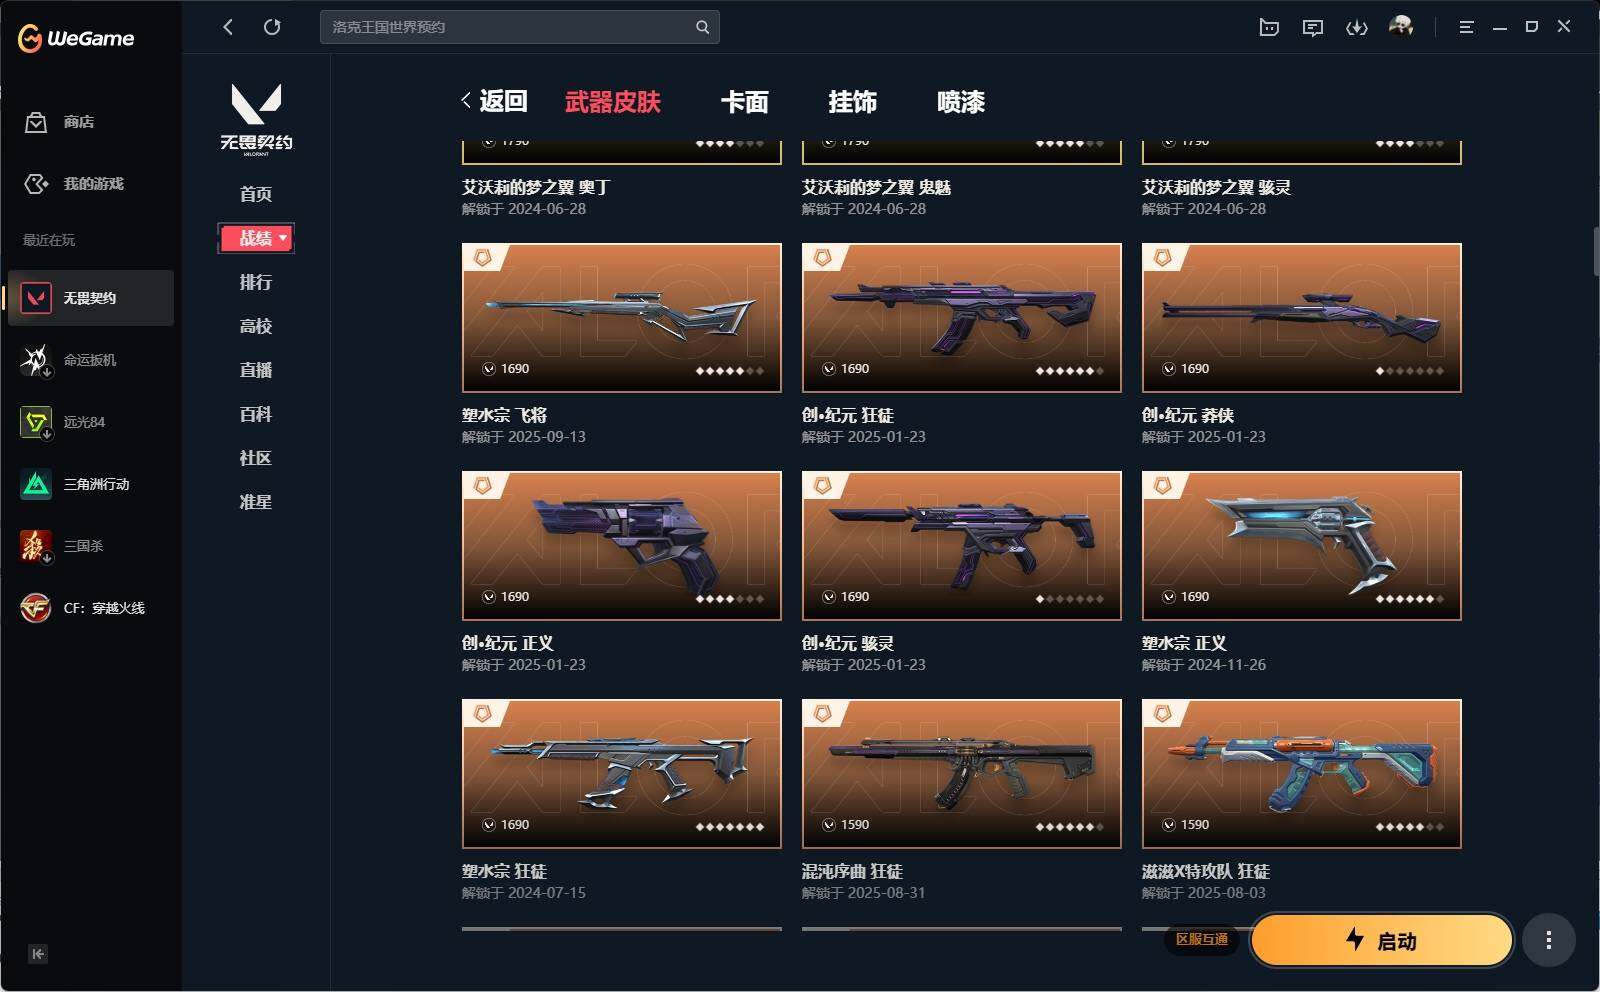
Task: Select the 滋滋X特攻队 狂徒 skin thumbnail
Action: point(1302,774)
